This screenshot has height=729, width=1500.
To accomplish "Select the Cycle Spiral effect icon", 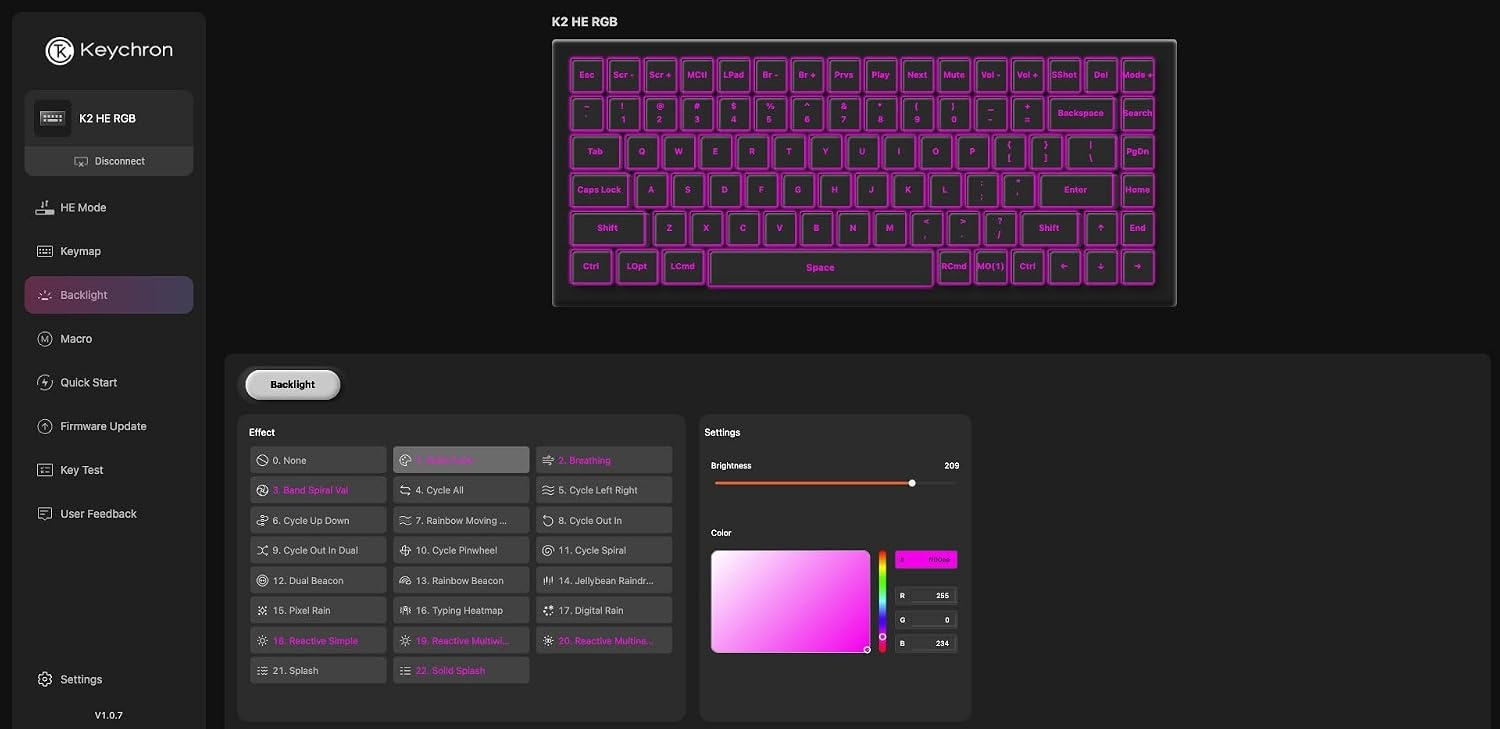I will pyautogui.click(x=548, y=550).
